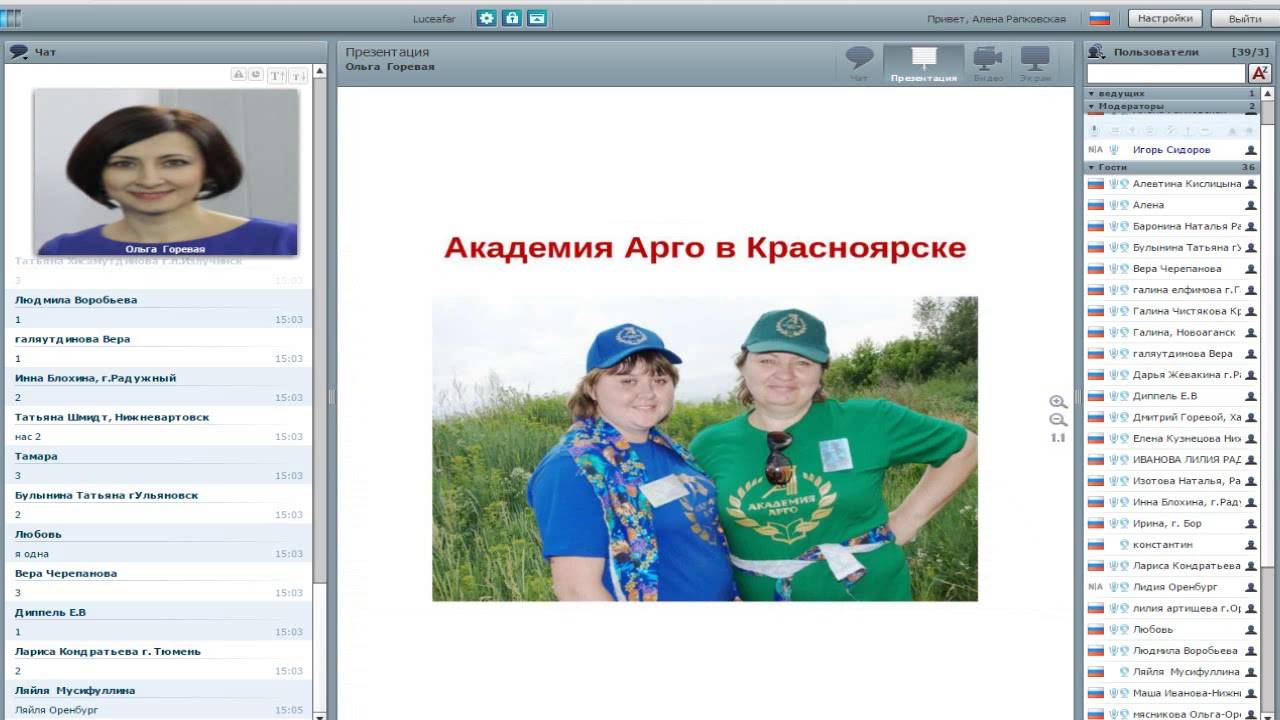Click the chat clock history icon

256,75
